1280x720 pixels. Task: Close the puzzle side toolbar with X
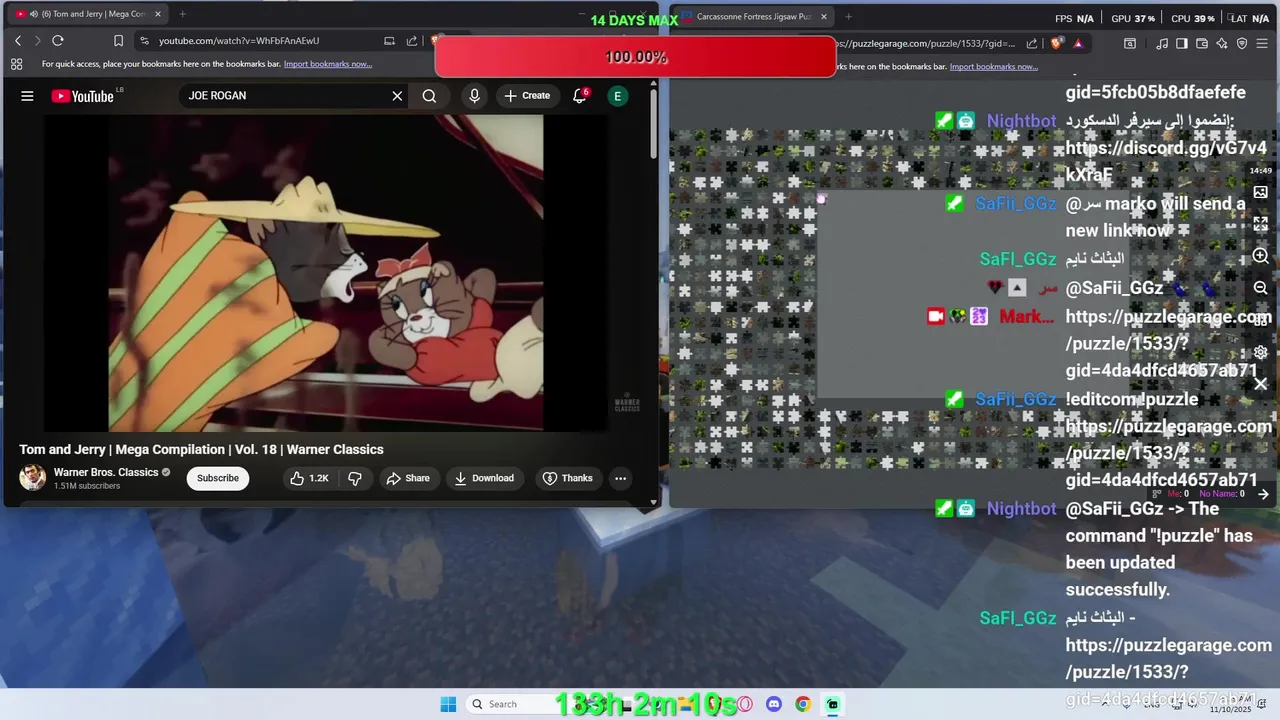pos(1261,384)
